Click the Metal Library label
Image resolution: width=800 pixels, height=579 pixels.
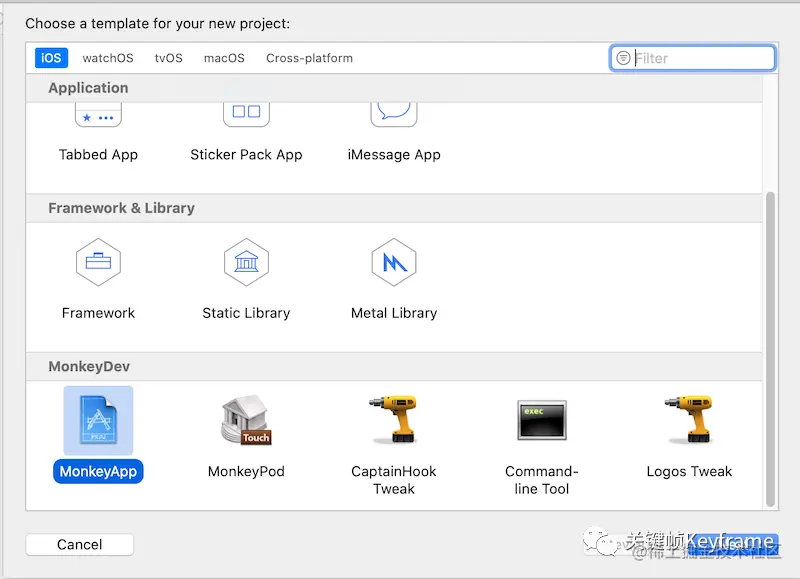point(394,313)
